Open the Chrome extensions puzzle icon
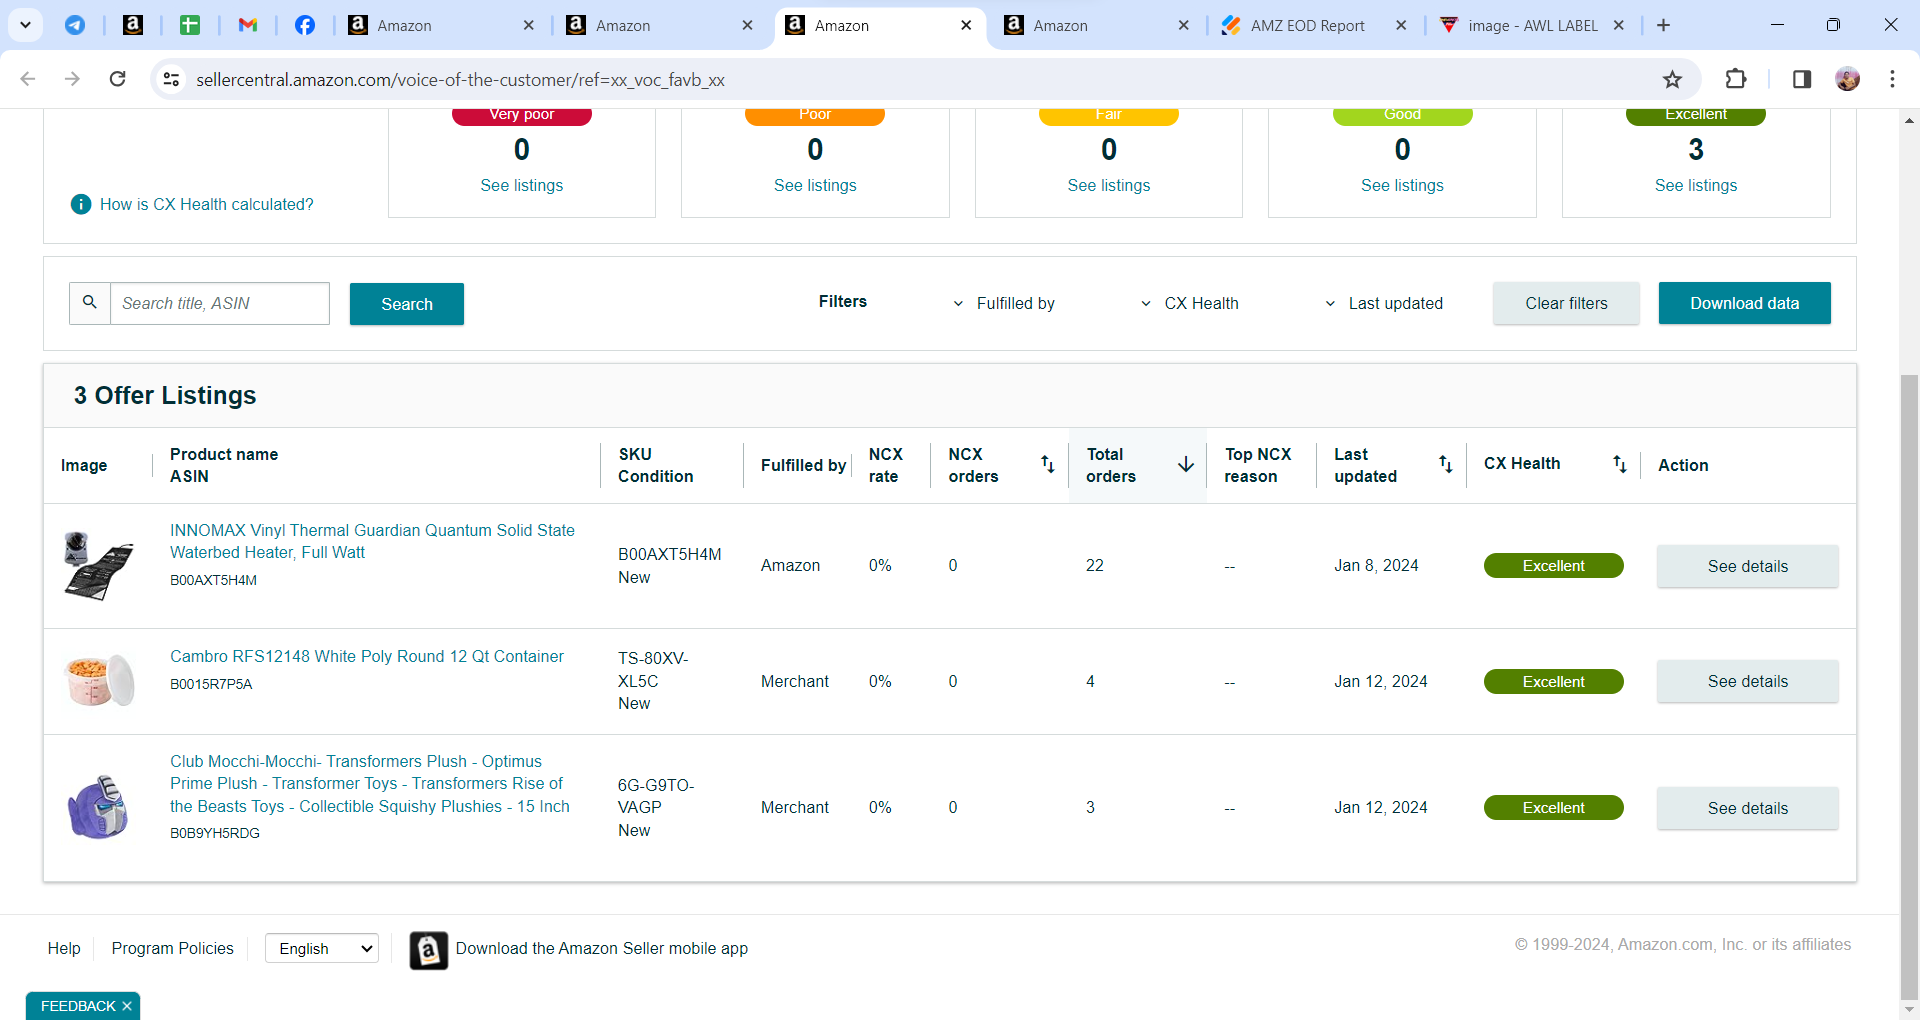Image resolution: width=1920 pixels, height=1020 pixels. coord(1736,79)
